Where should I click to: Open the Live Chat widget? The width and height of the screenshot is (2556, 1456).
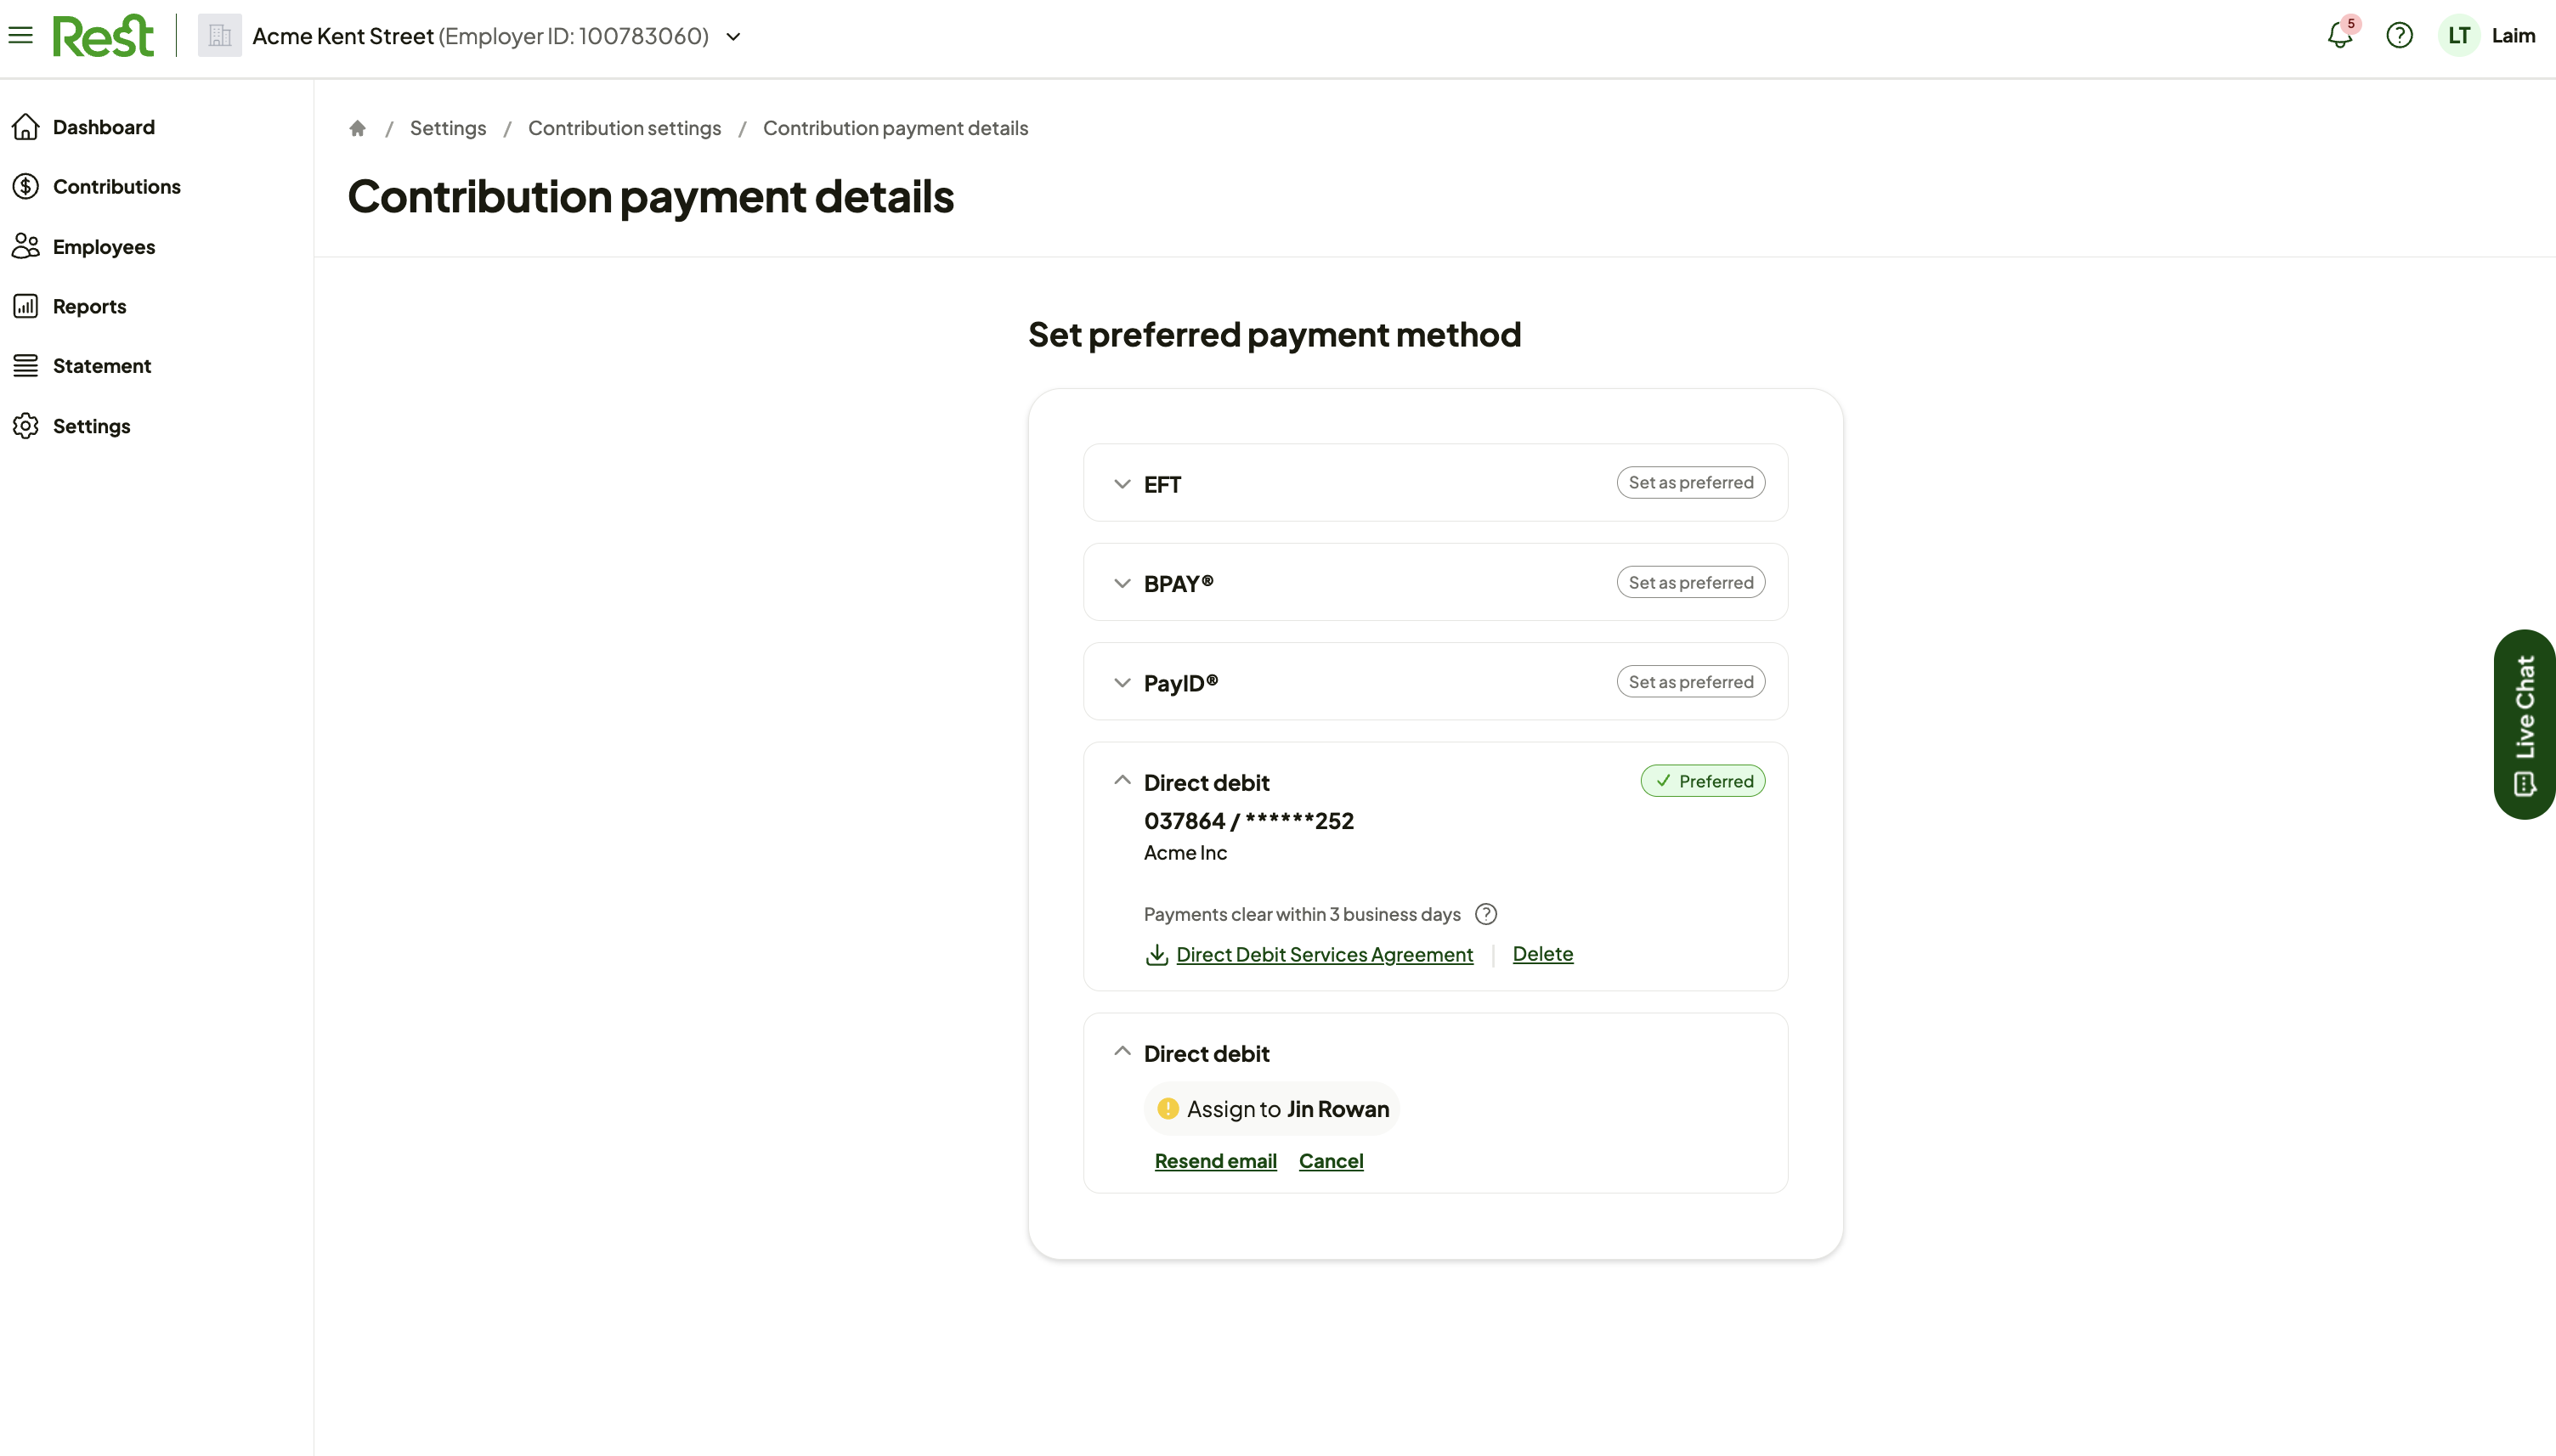click(2524, 724)
